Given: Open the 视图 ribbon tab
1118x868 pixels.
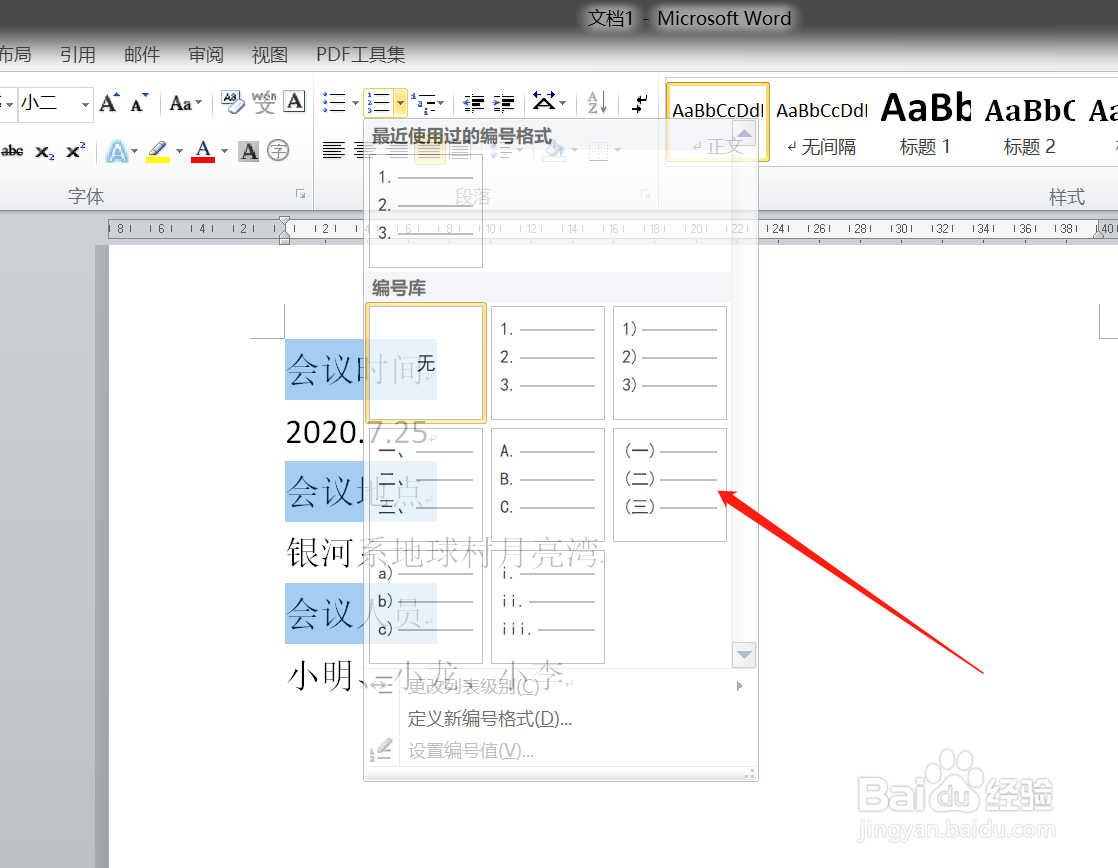Looking at the screenshot, I should (270, 55).
